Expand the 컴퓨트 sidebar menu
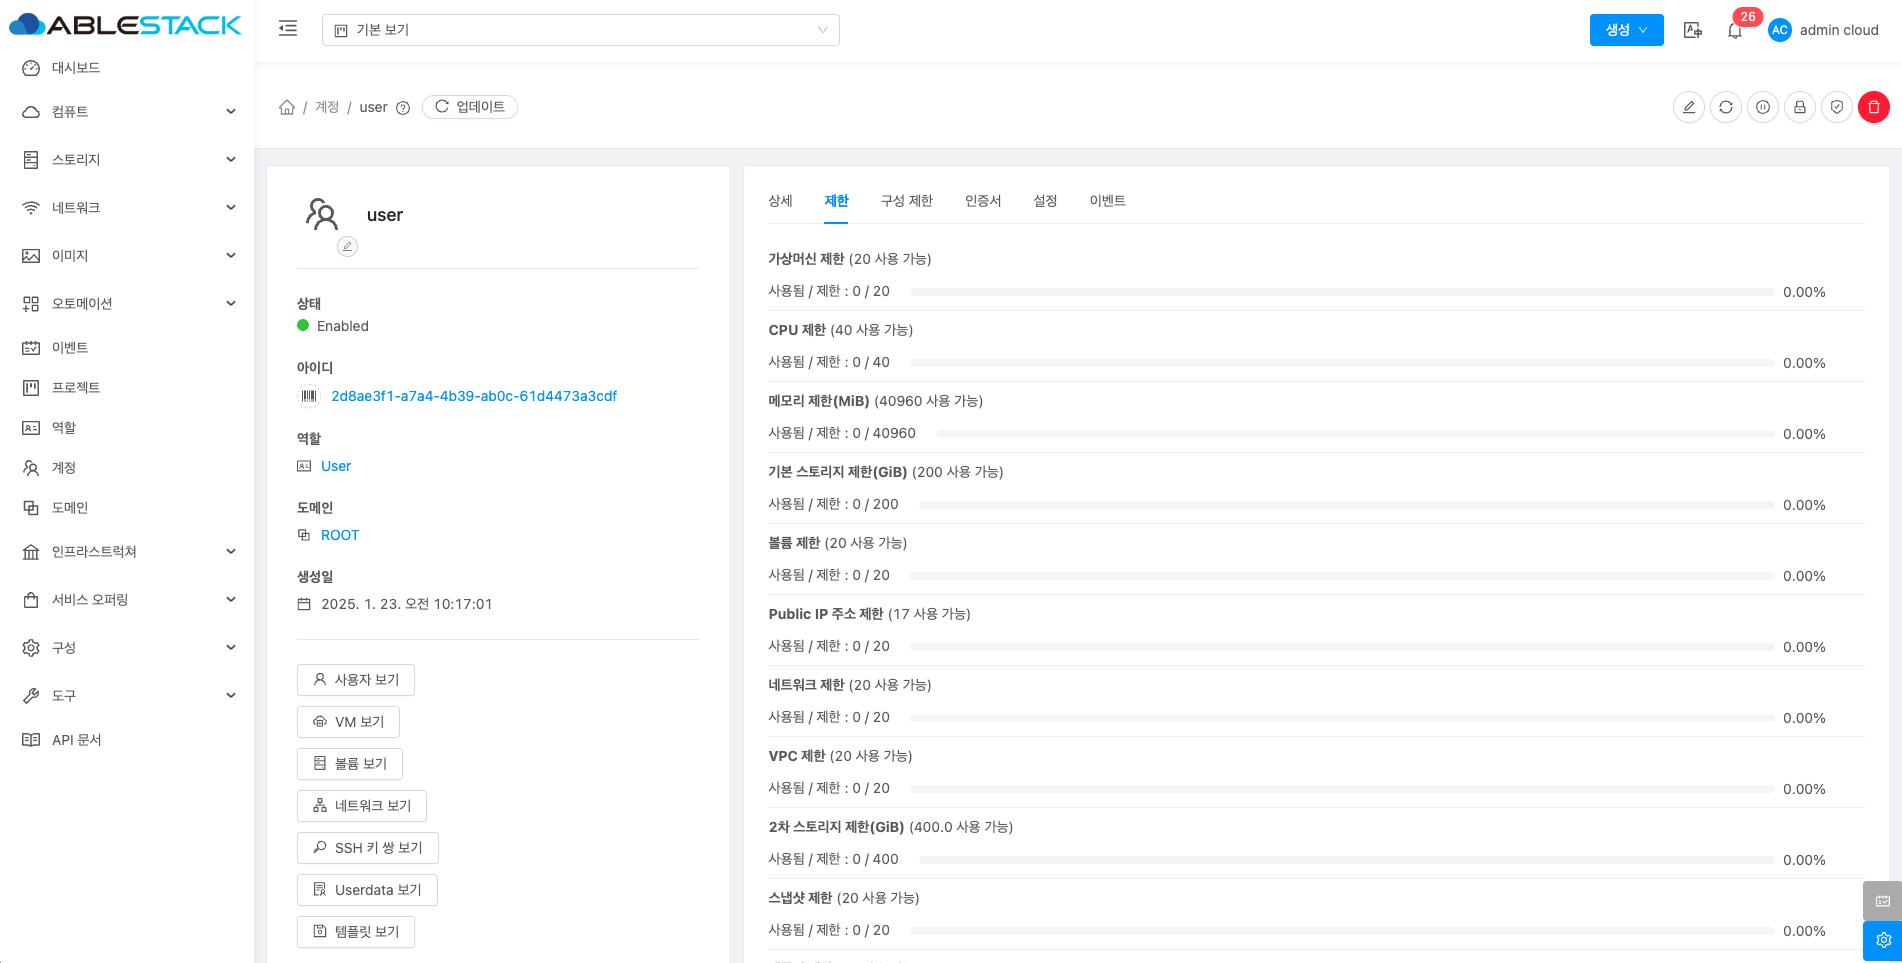 pos(128,112)
